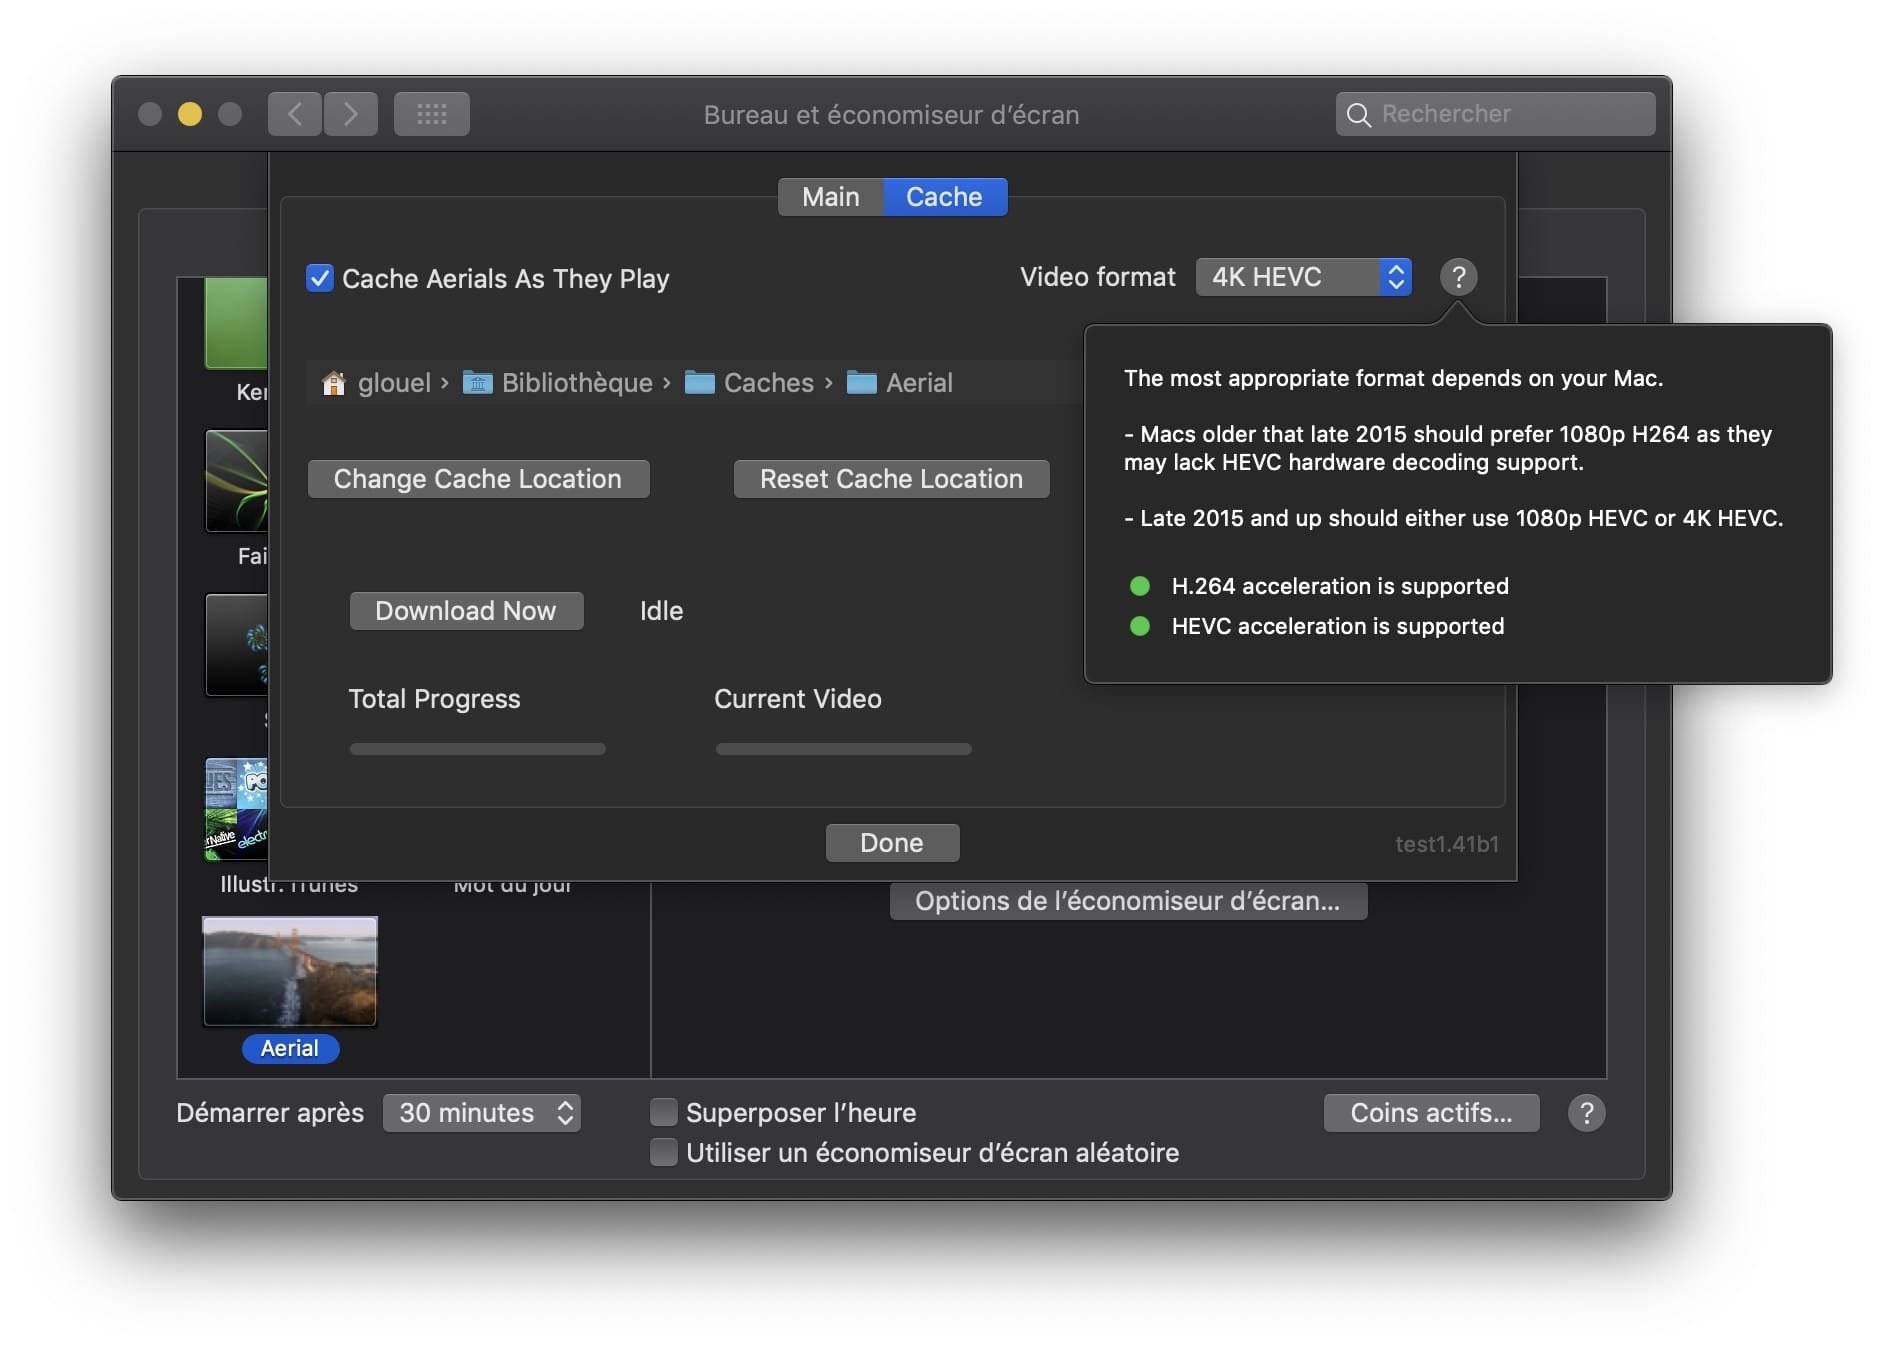Click the forward navigation arrow
This screenshot has width=1904, height=1348.
[350, 114]
